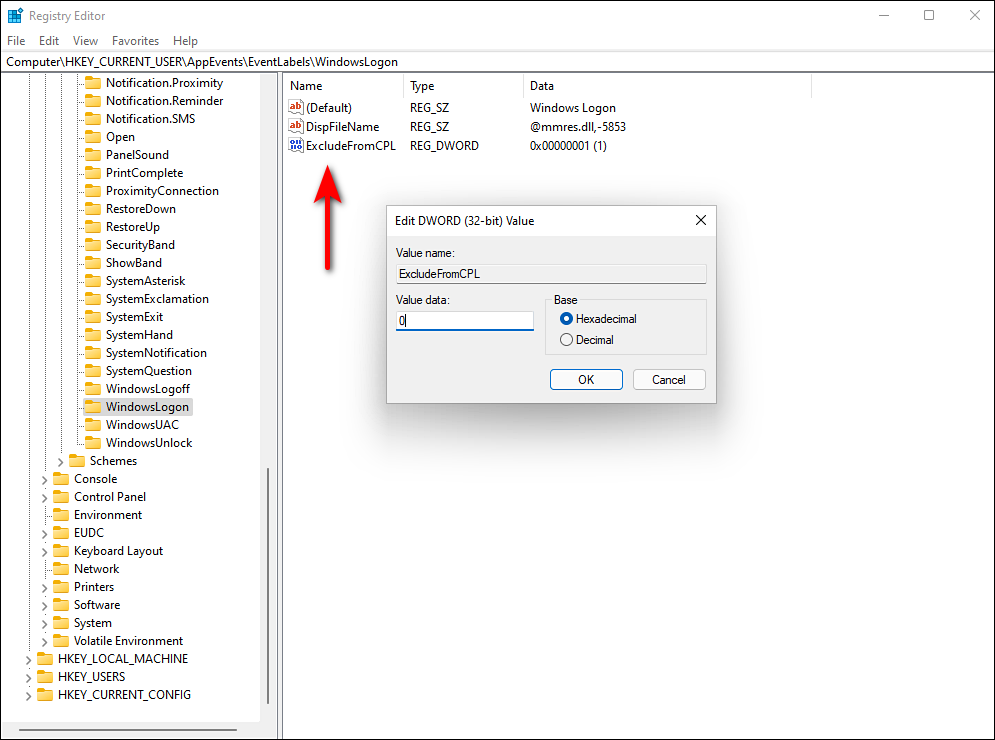This screenshot has width=995, height=740.
Task: Open the File menu
Action: (x=16, y=41)
